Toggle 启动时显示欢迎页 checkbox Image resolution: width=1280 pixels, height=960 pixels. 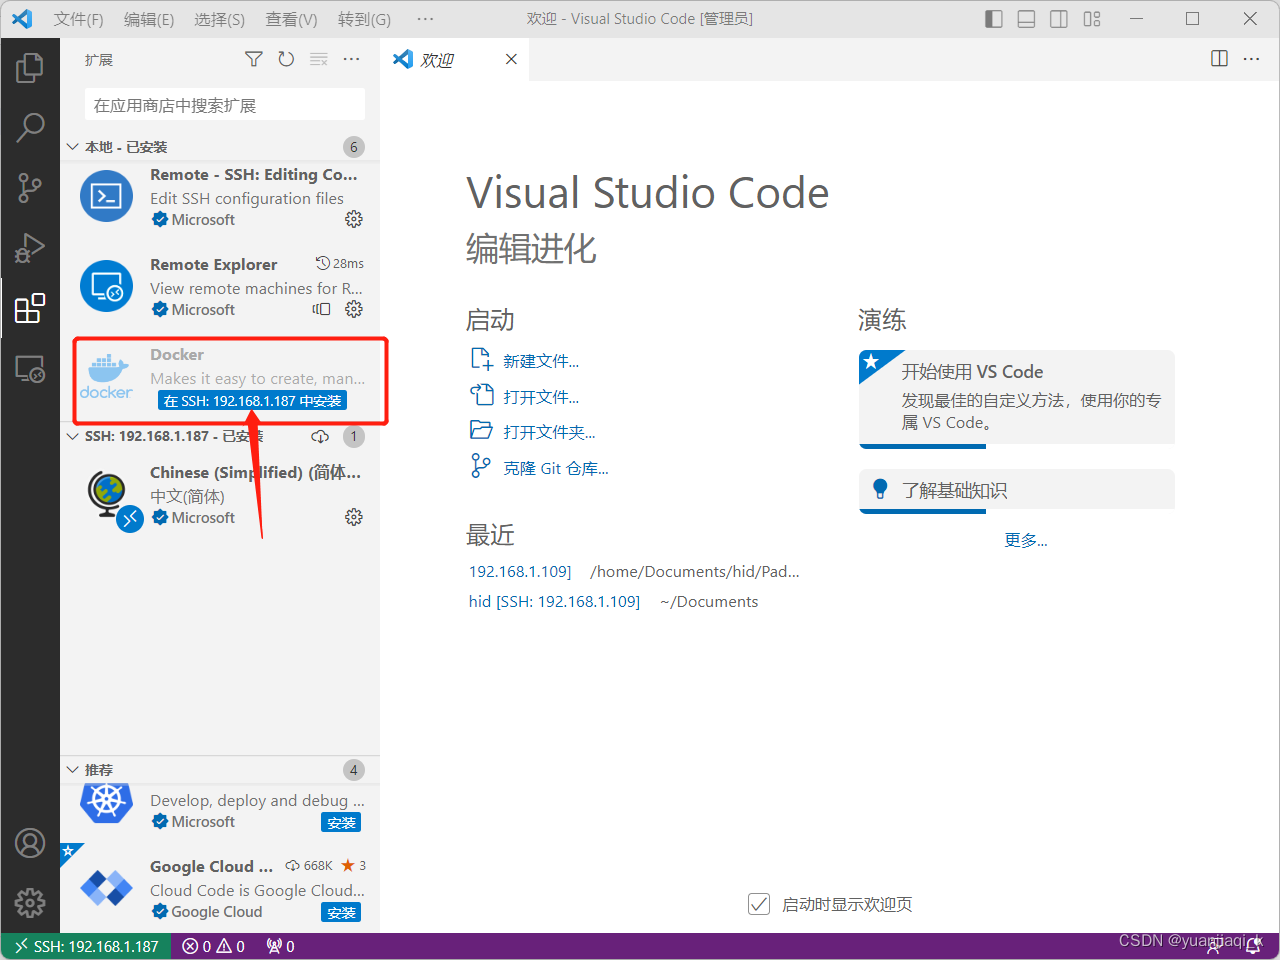tap(759, 904)
